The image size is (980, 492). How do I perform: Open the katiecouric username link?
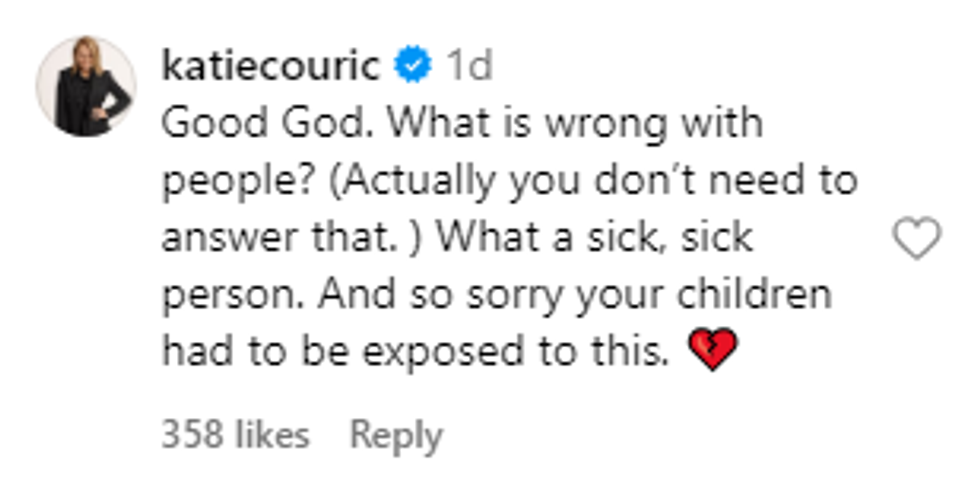(271, 66)
